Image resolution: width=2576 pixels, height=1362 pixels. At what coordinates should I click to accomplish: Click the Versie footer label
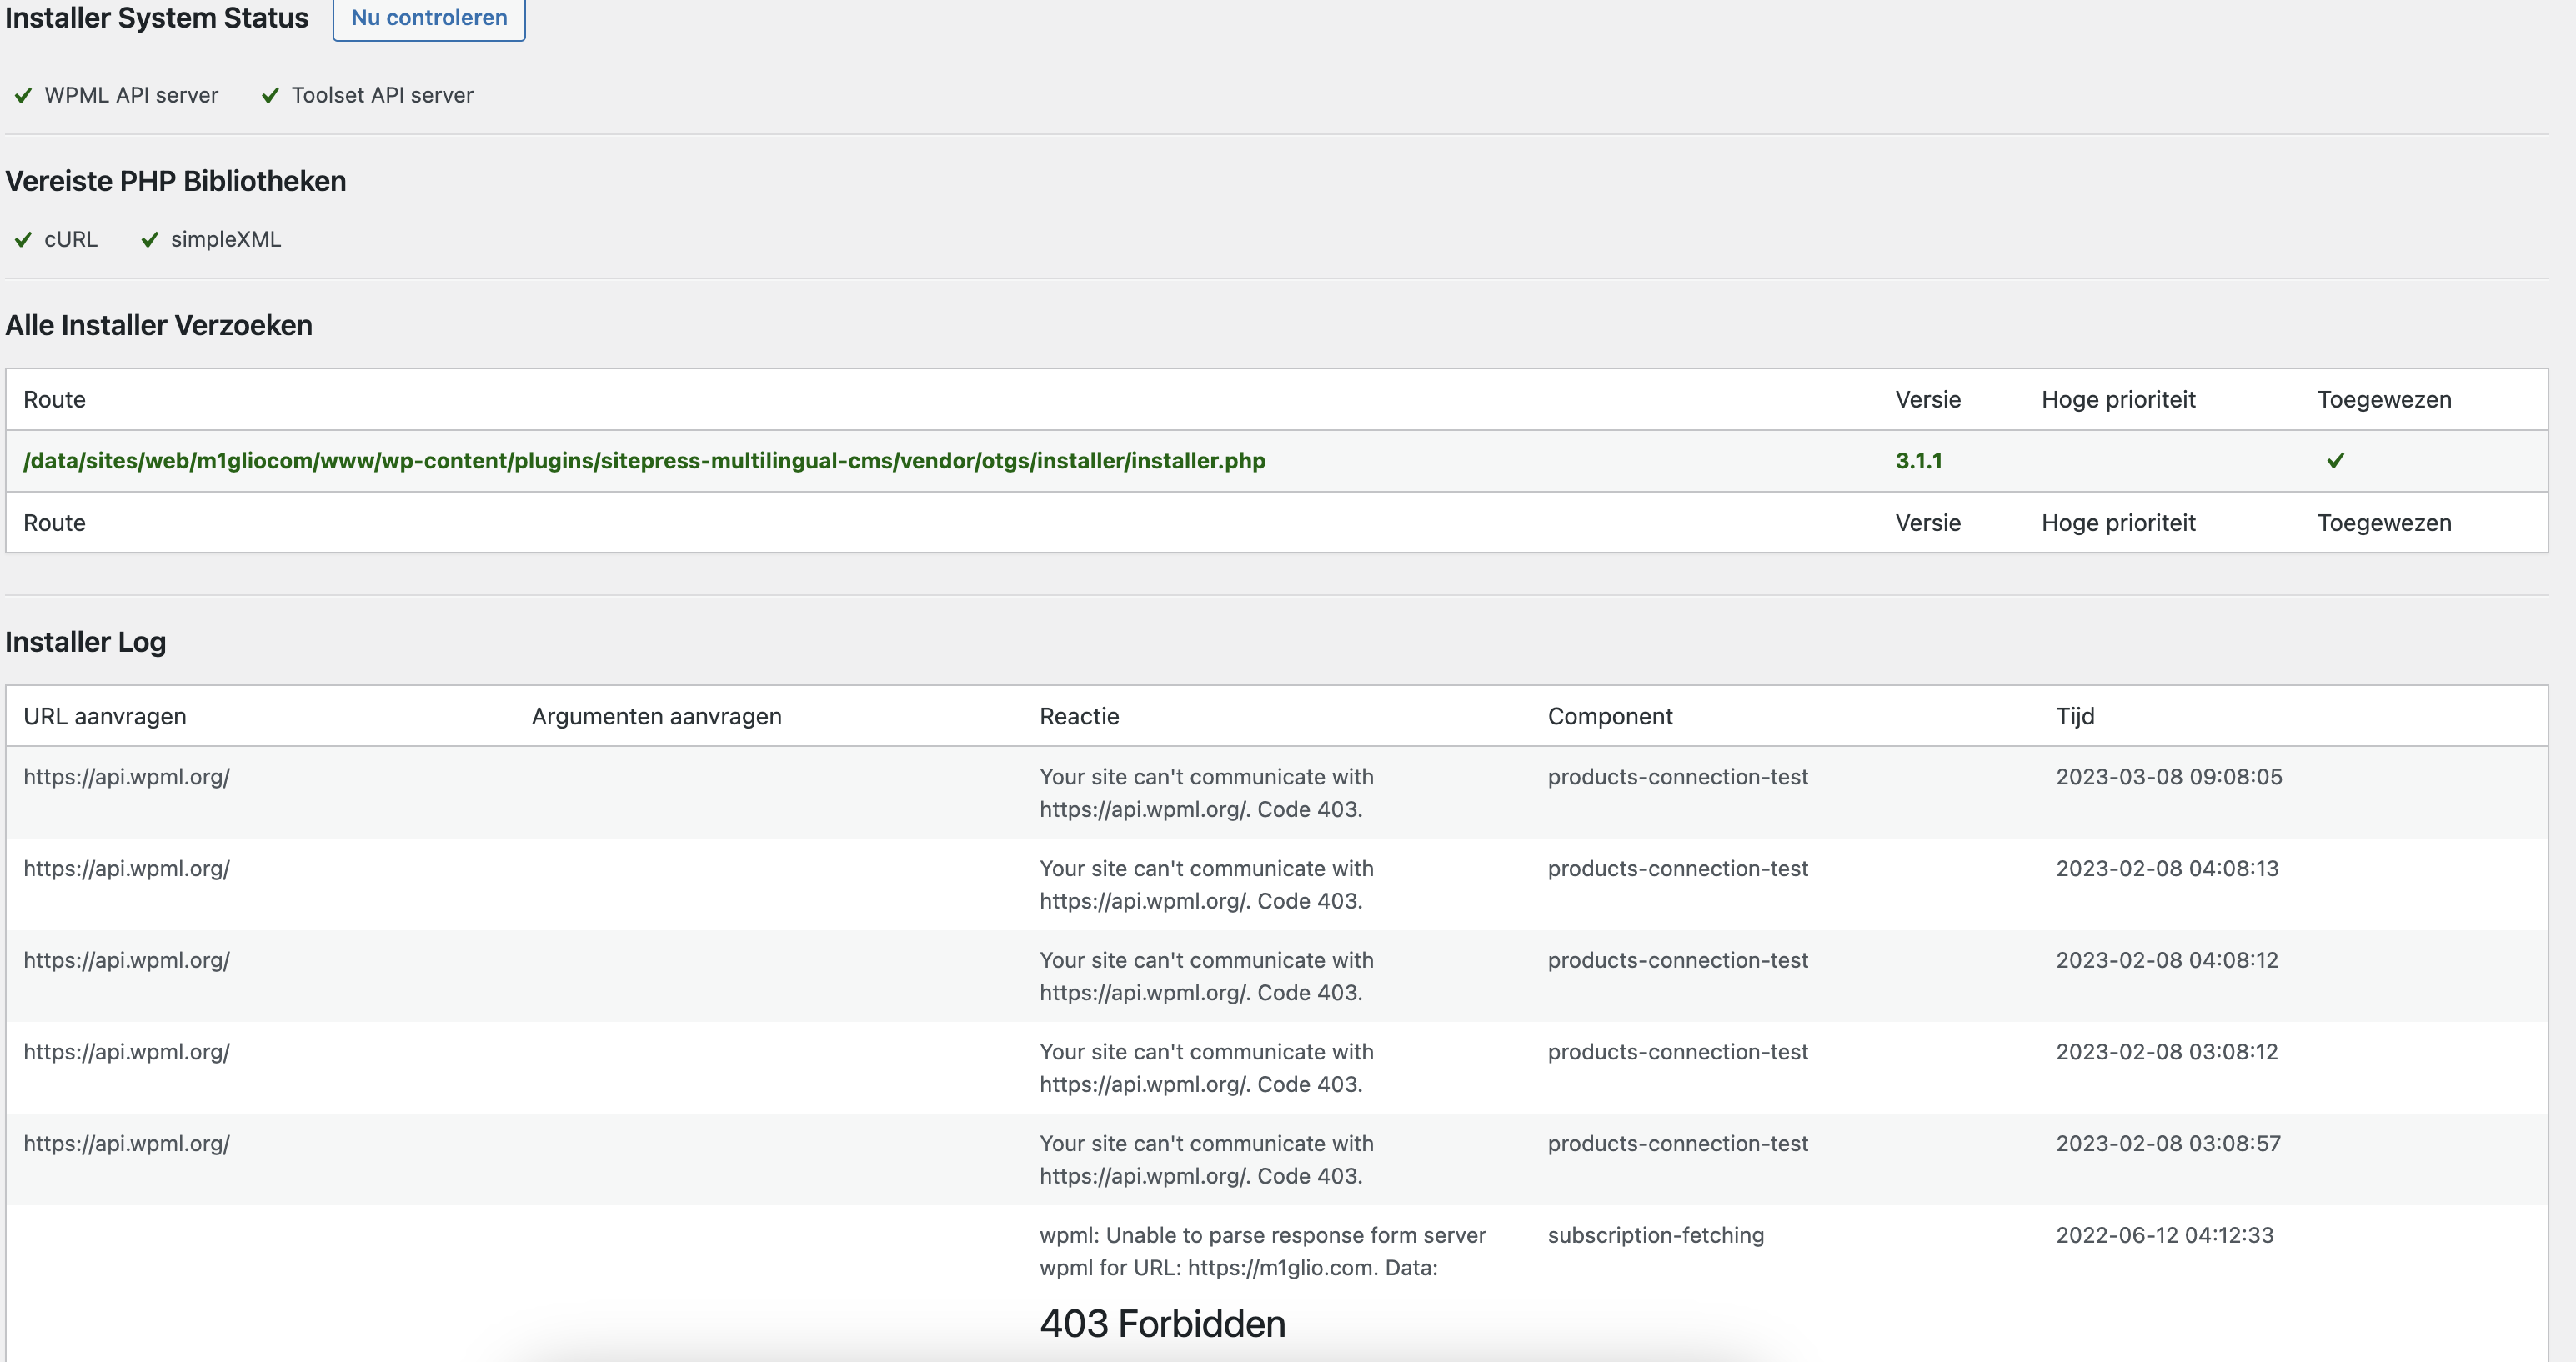click(1928, 523)
